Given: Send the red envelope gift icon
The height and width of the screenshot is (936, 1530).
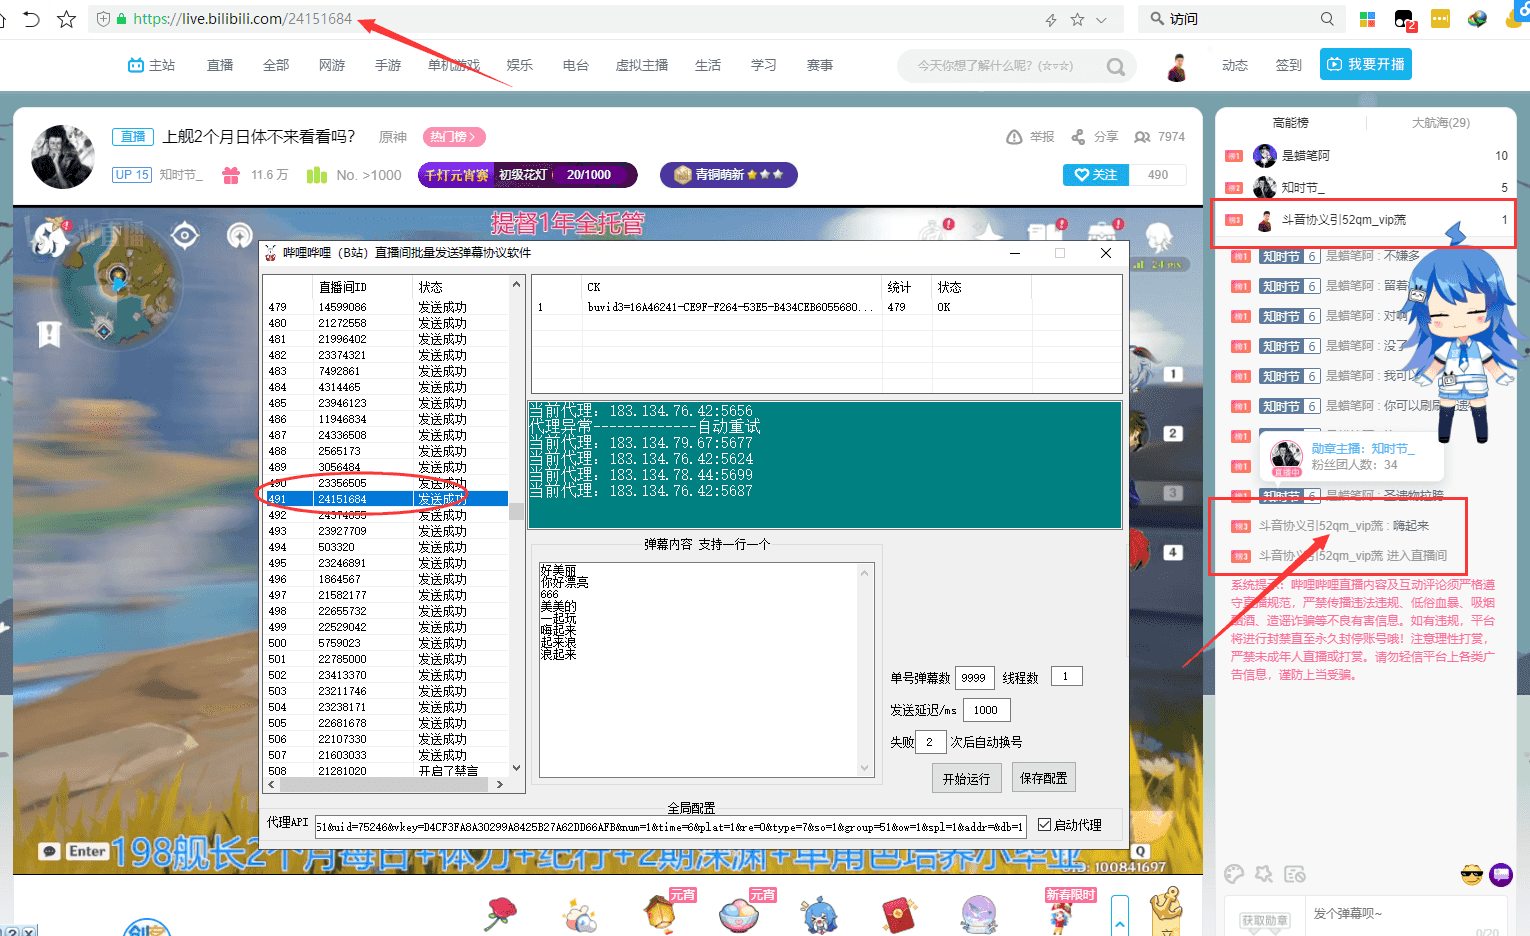Looking at the screenshot, I should pyautogui.click(x=899, y=914).
